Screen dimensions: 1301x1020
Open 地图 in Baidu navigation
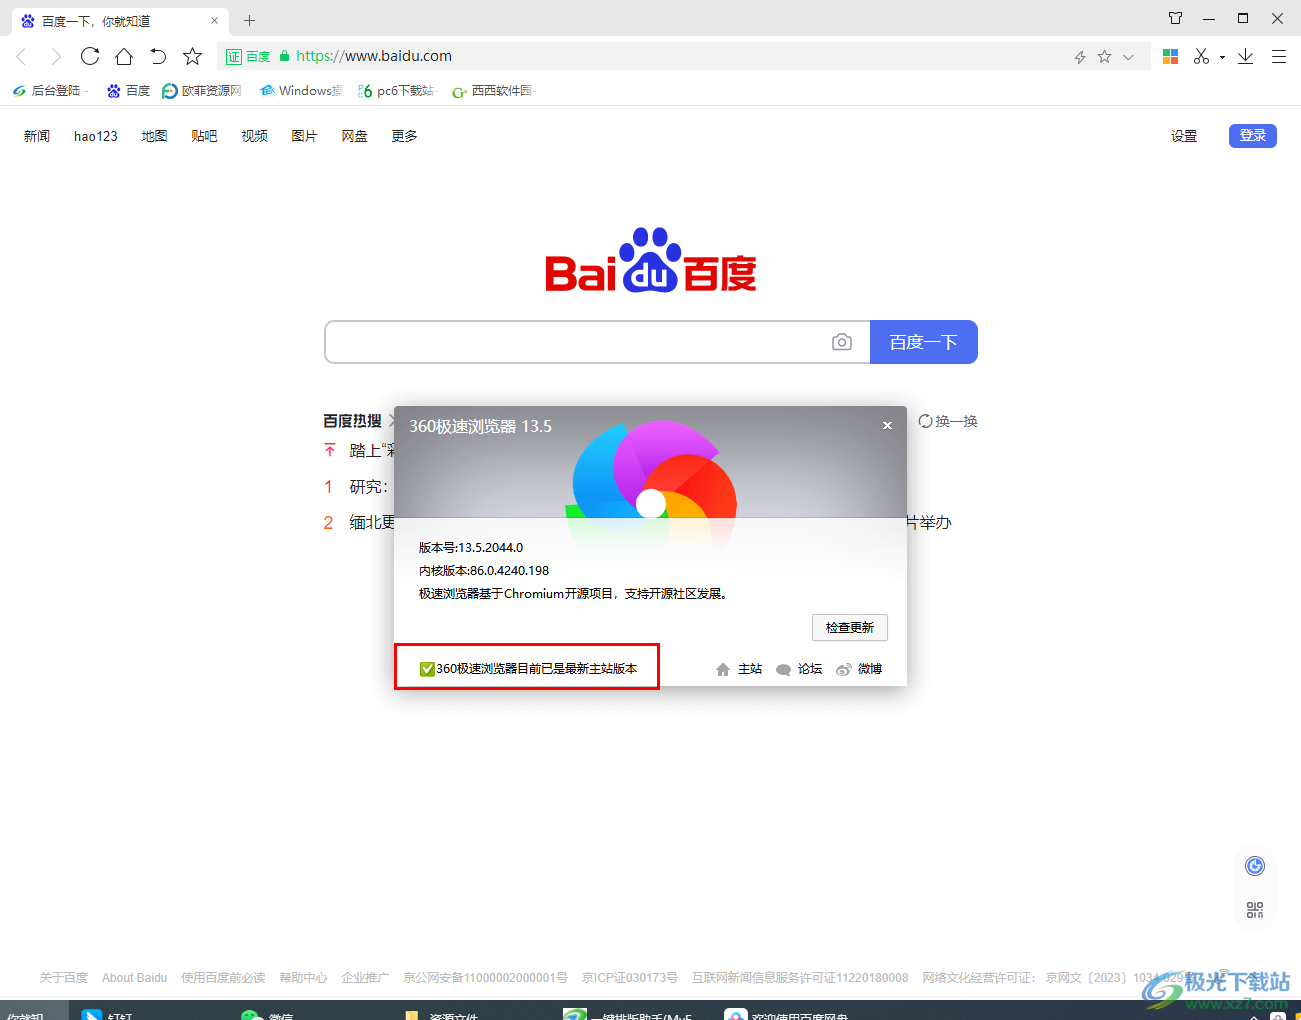point(154,136)
